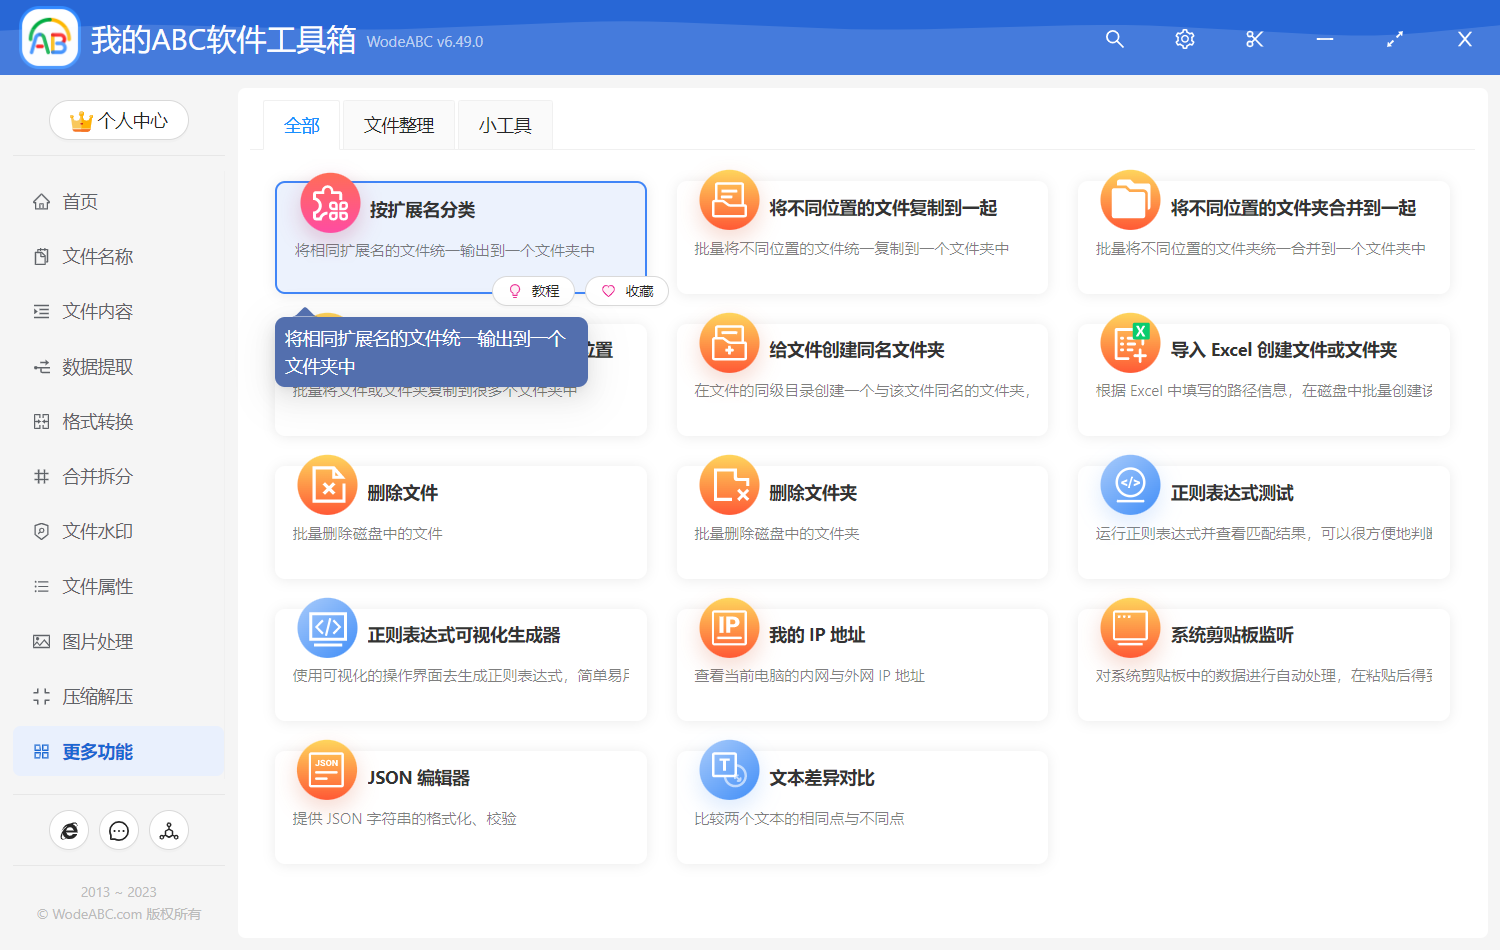1500x950 pixels.
Task: Favorite the tool with 收藏 button
Action: [x=627, y=291]
